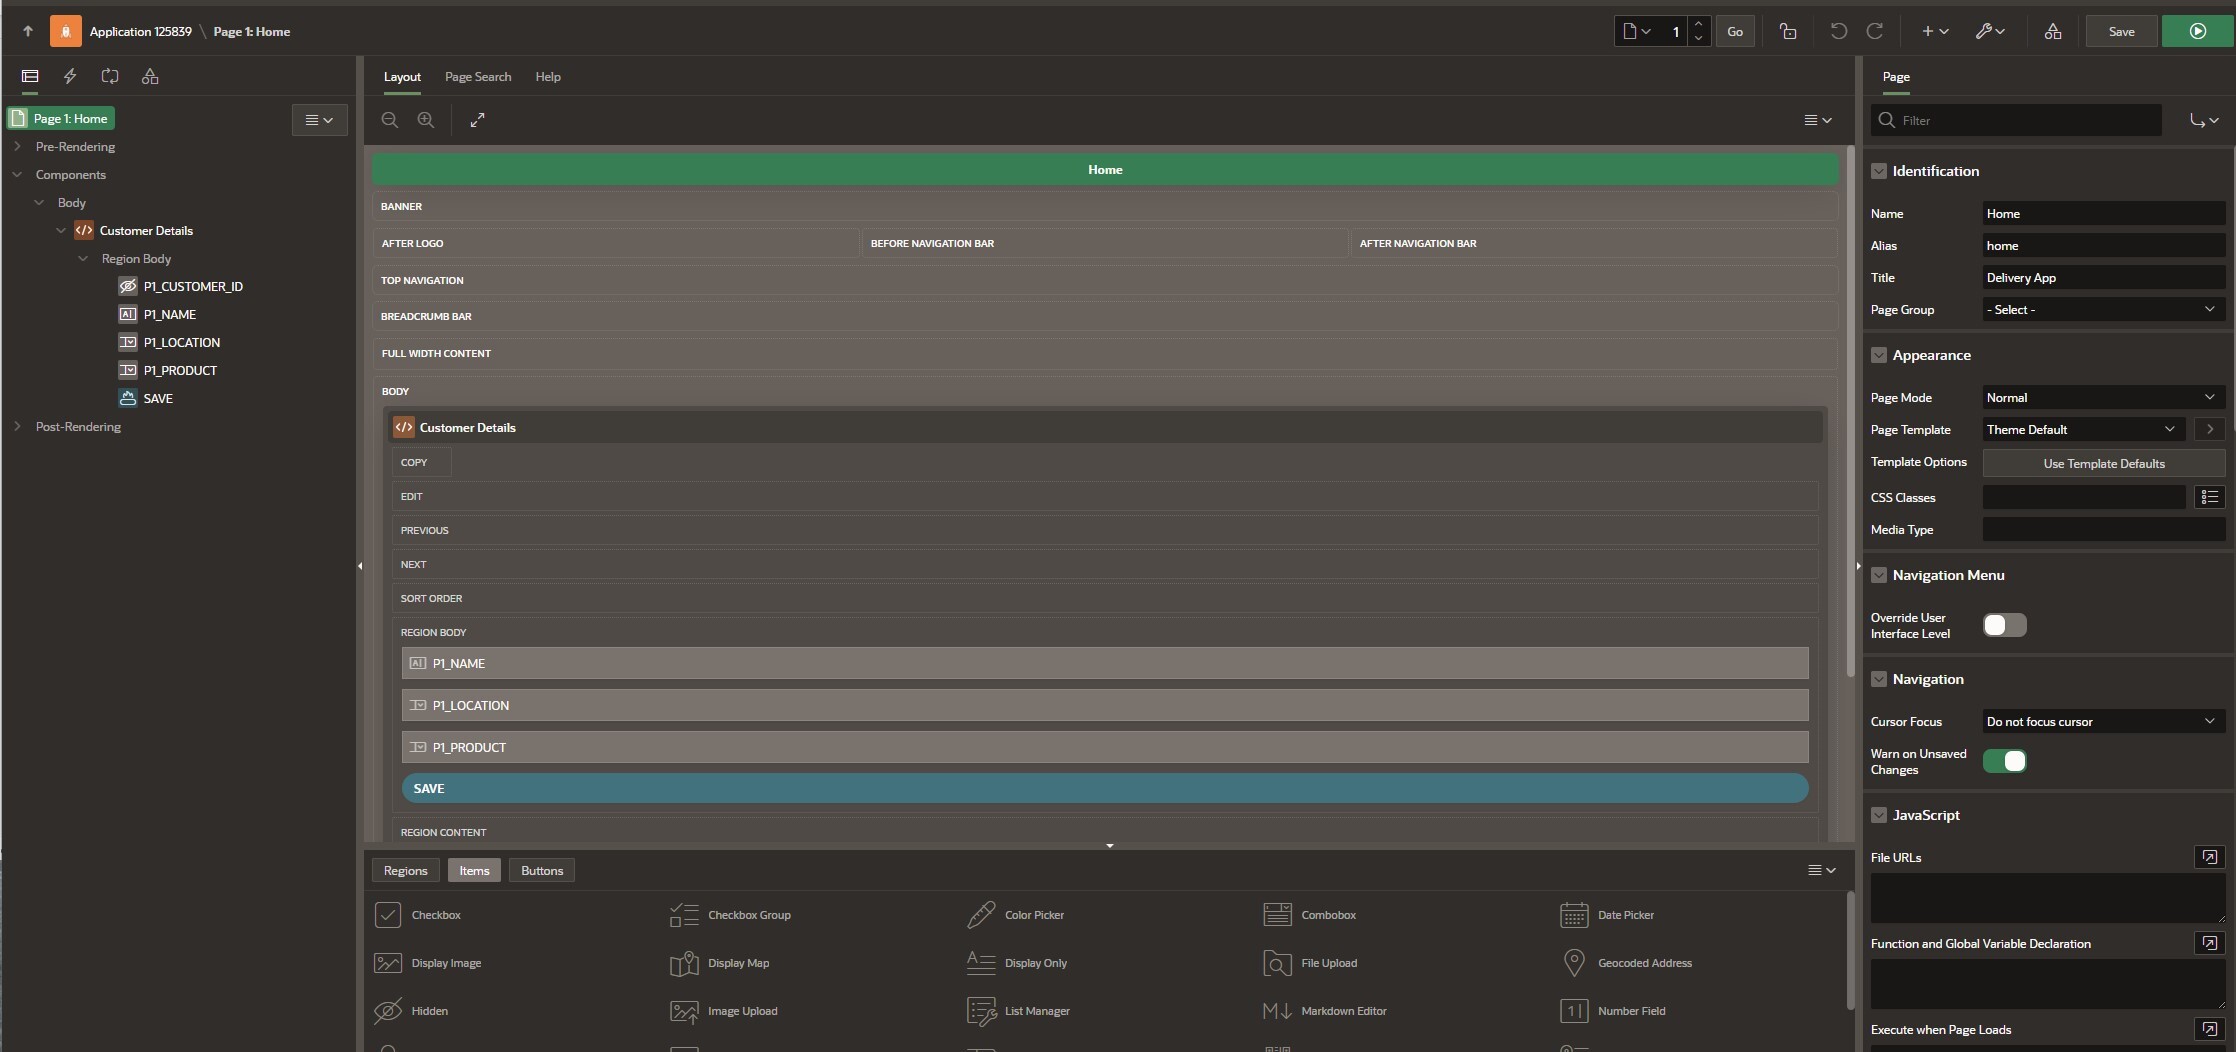This screenshot has height=1052, width=2236.
Task: Click the property Filter search field
Action: 2016,120
